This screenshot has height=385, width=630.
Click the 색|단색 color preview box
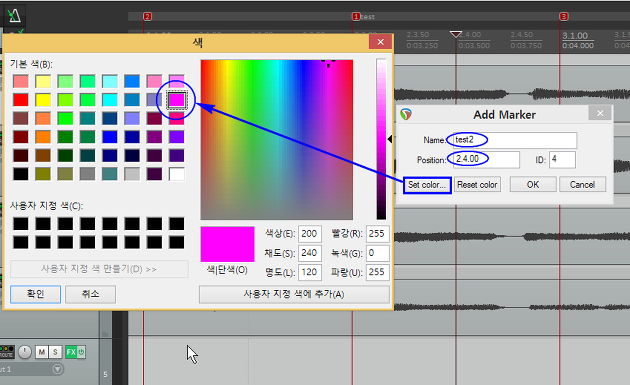(227, 244)
